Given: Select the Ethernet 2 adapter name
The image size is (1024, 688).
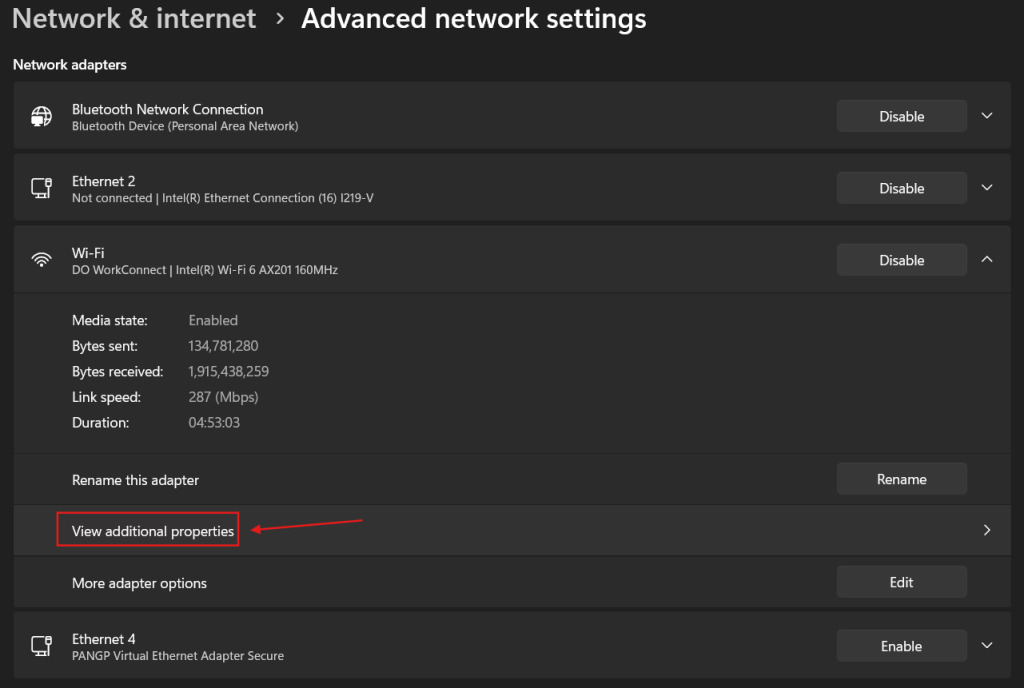Looking at the screenshot, I should [x=103, y=181].
